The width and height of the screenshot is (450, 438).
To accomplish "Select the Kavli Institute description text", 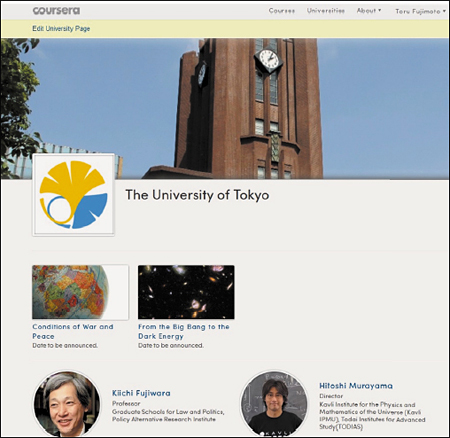I will coord(372,416).
